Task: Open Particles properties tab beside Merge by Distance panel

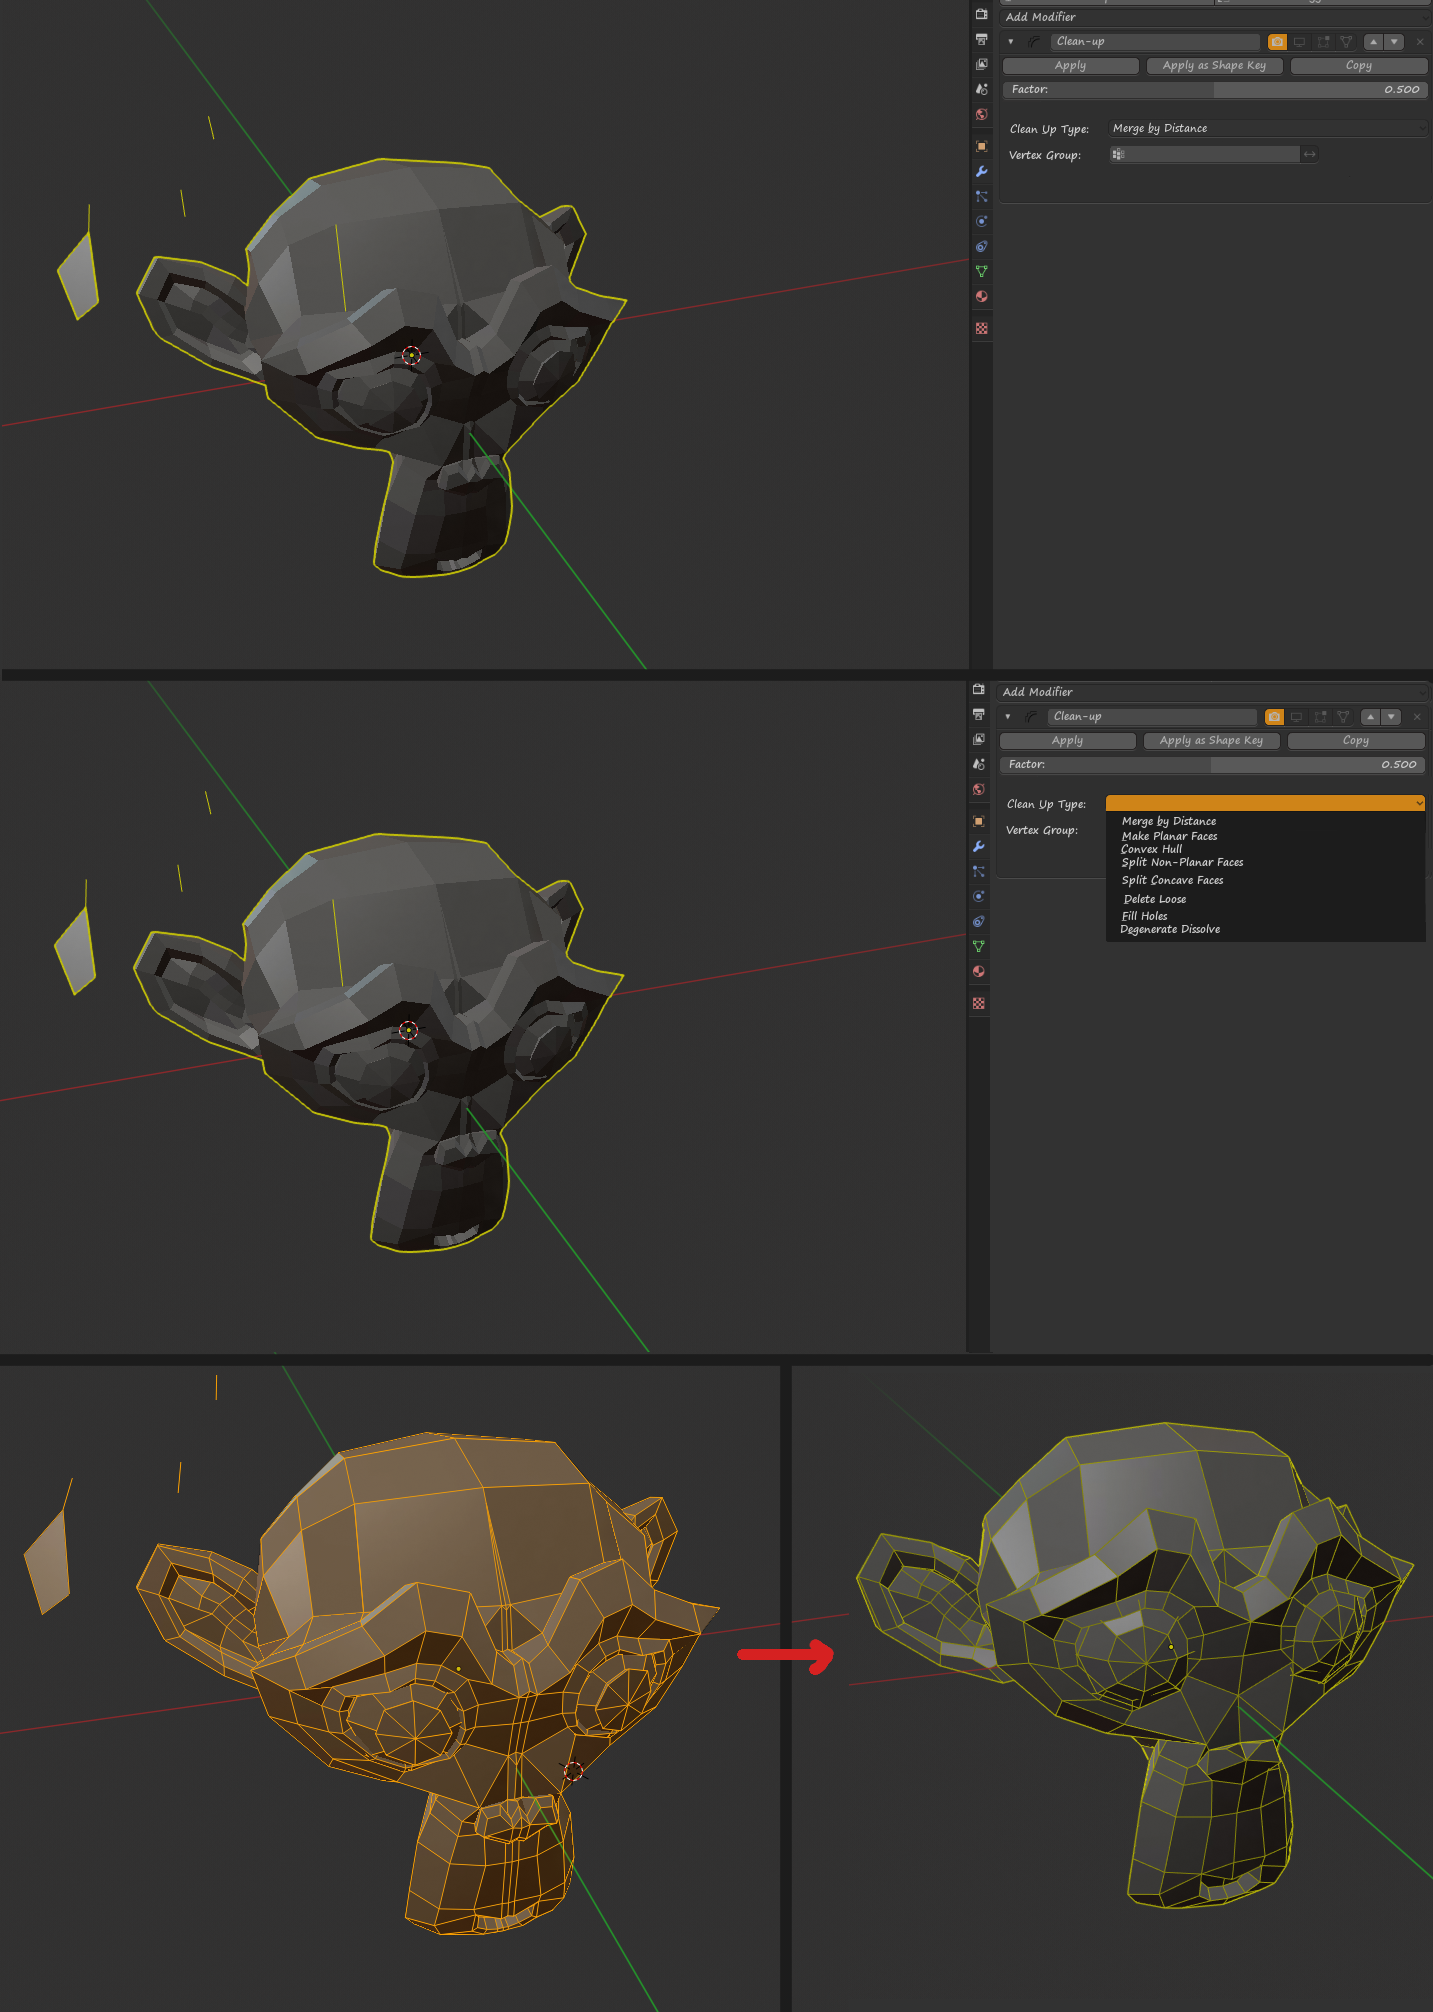Action: [981, 196]
